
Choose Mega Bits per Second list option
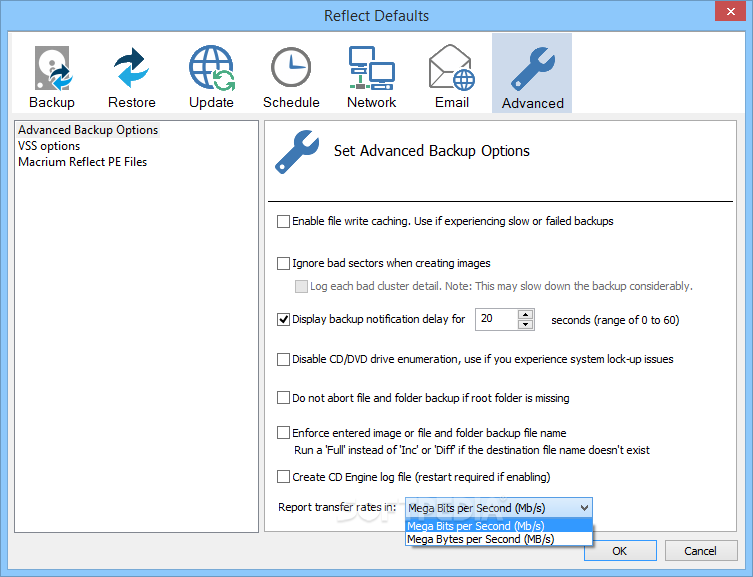coord(499,526)
